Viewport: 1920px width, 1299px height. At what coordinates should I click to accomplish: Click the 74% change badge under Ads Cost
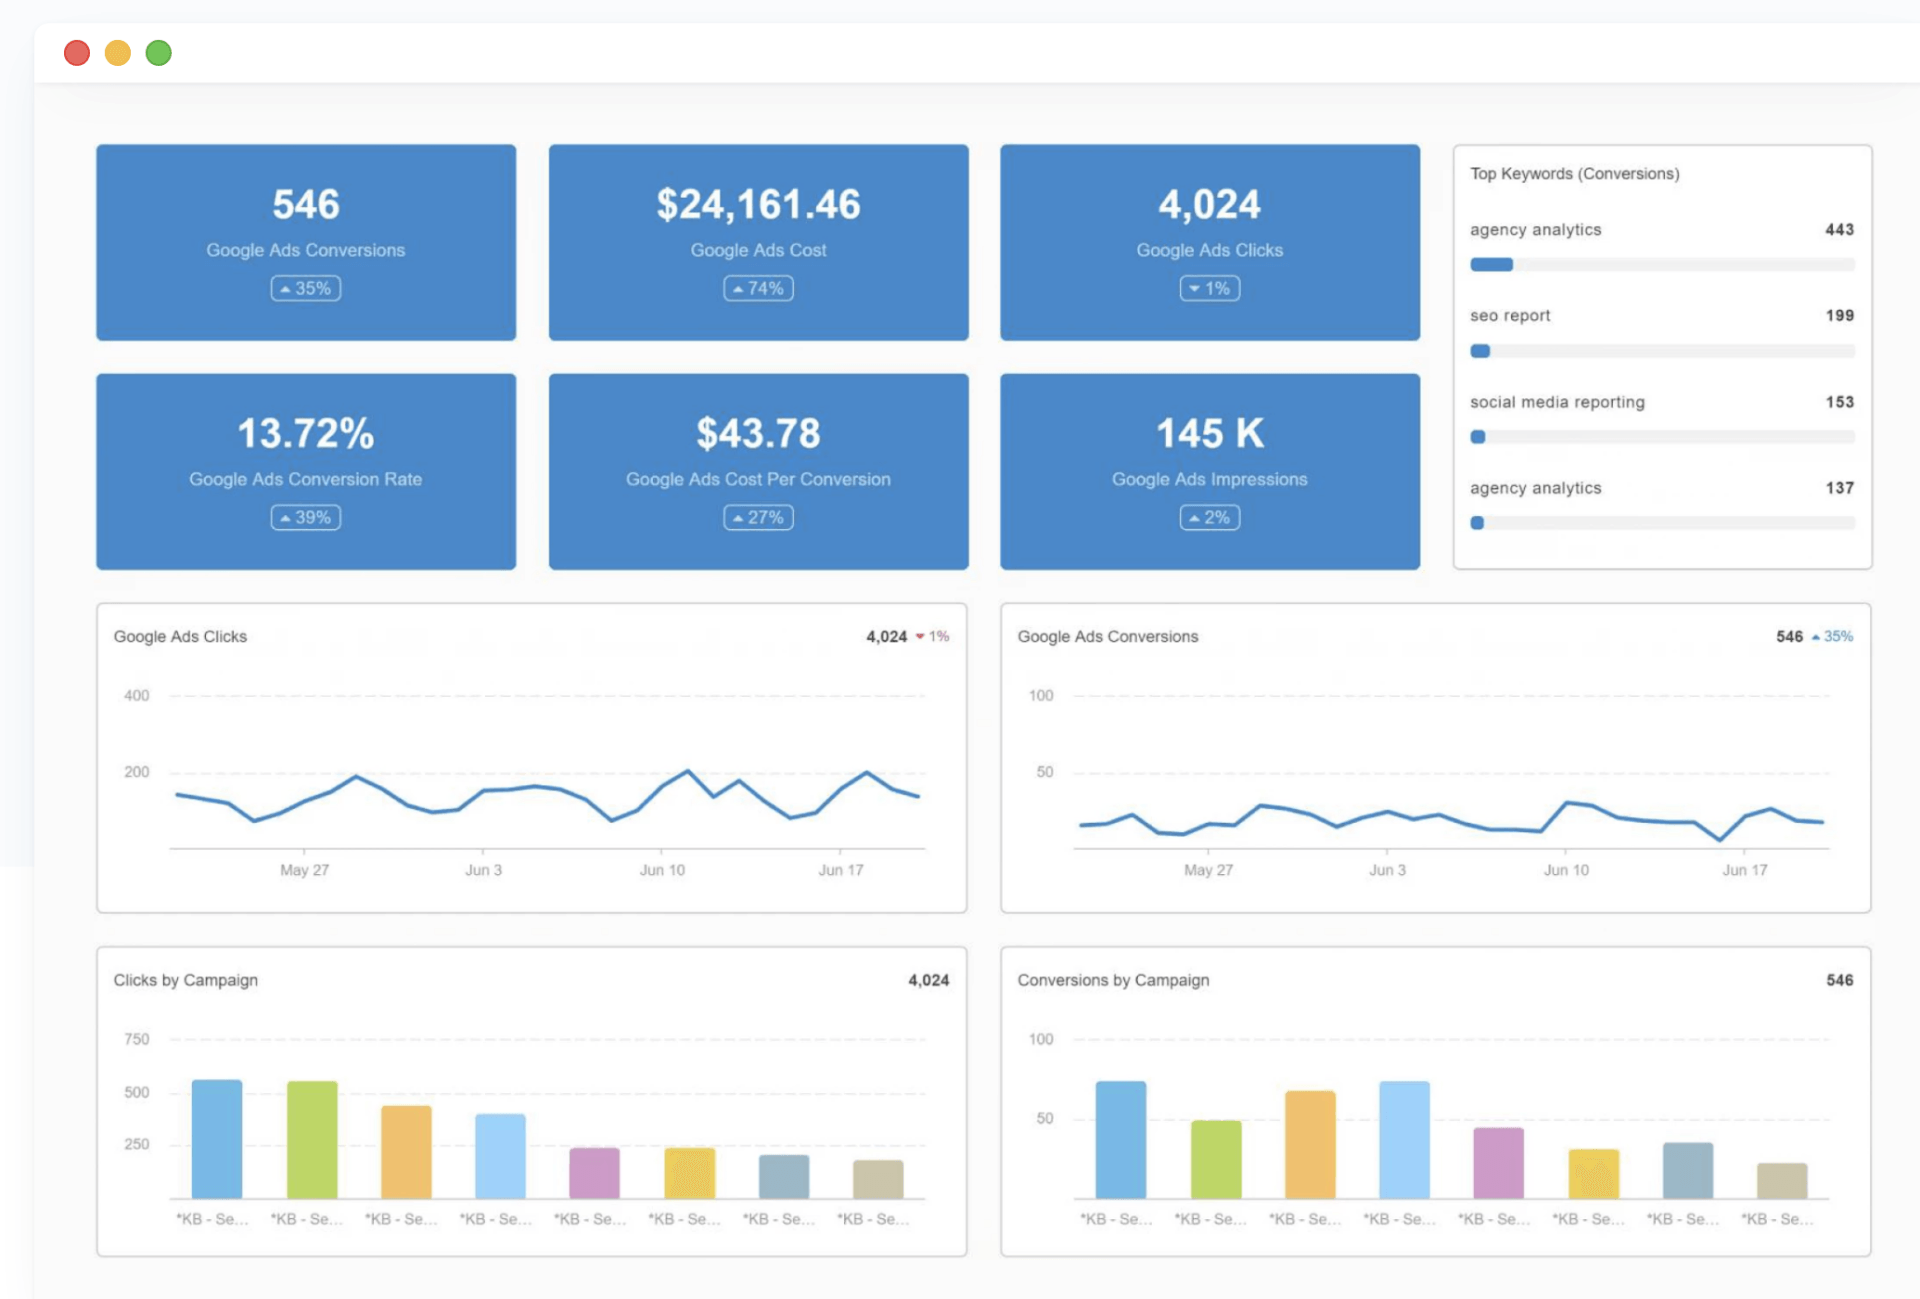[x=758, y=289]
